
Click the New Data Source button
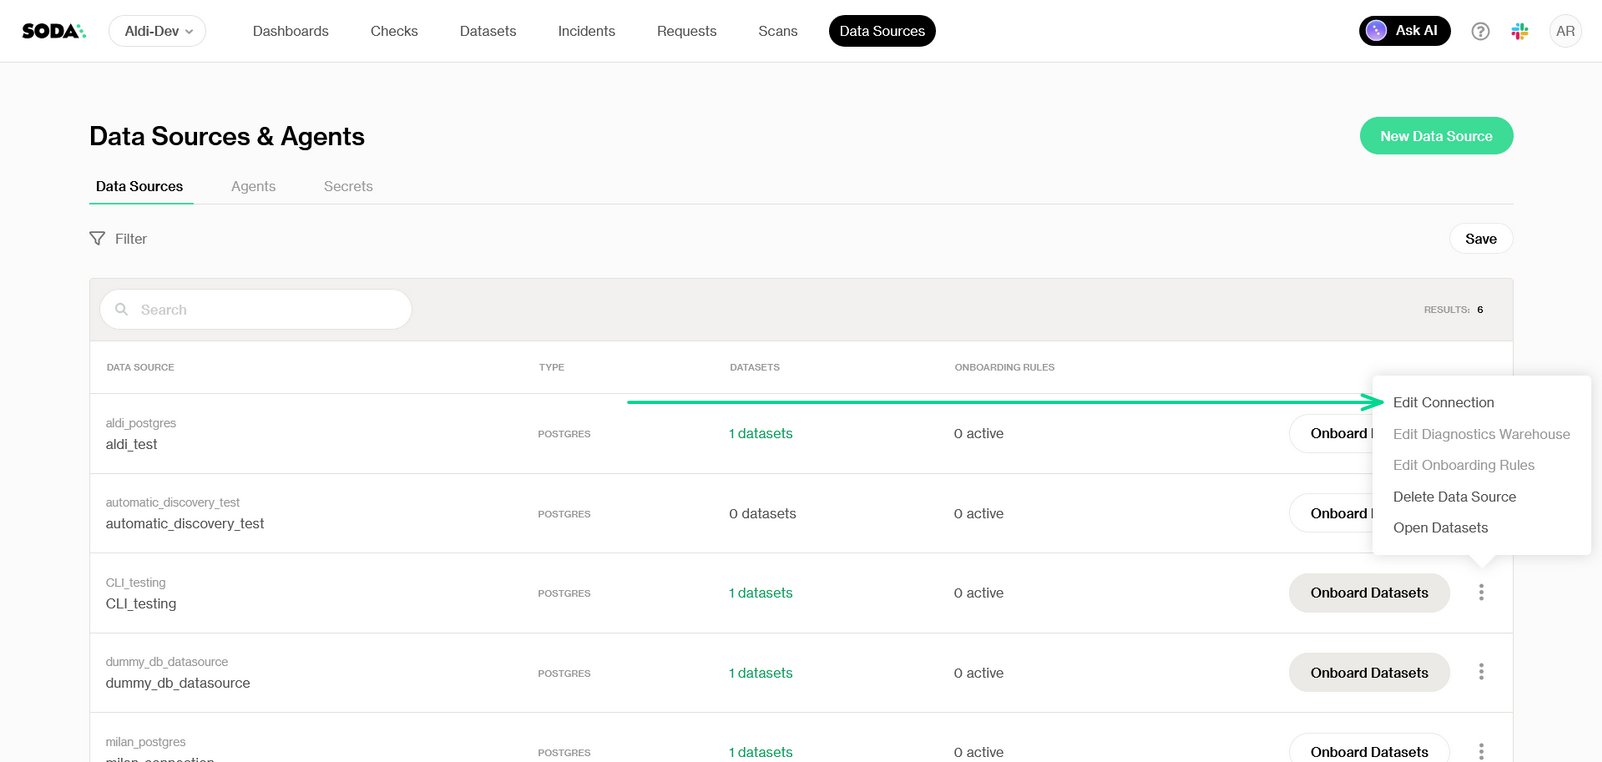(1435, 136)
